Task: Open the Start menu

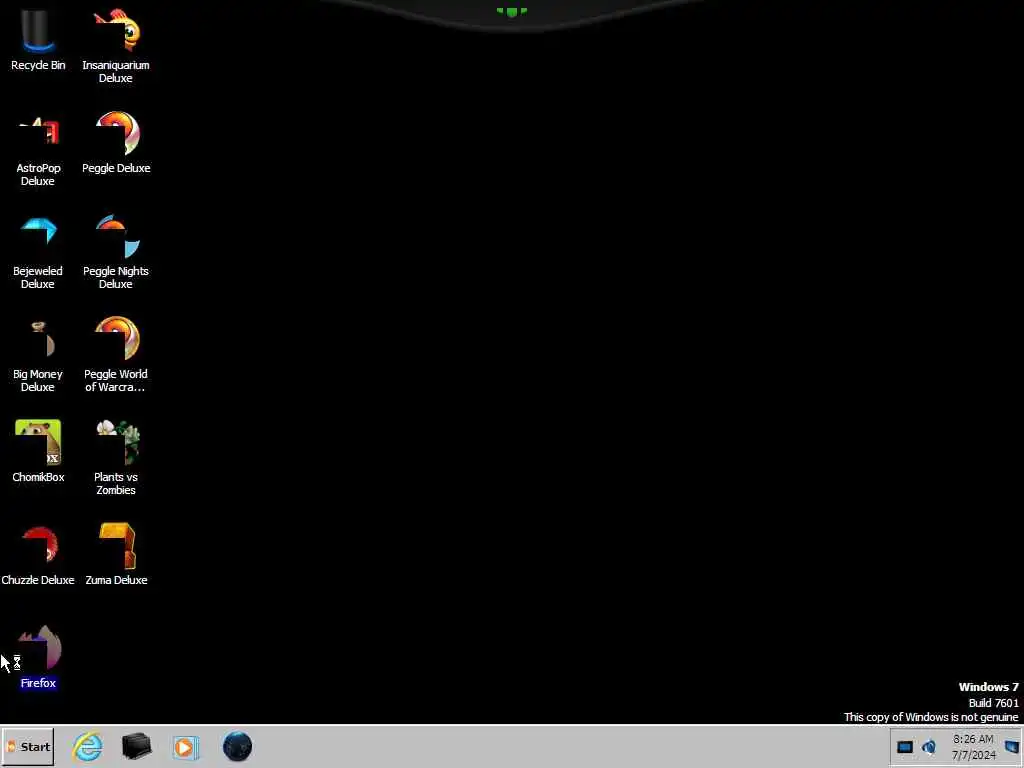Action: tap(27, 746)
